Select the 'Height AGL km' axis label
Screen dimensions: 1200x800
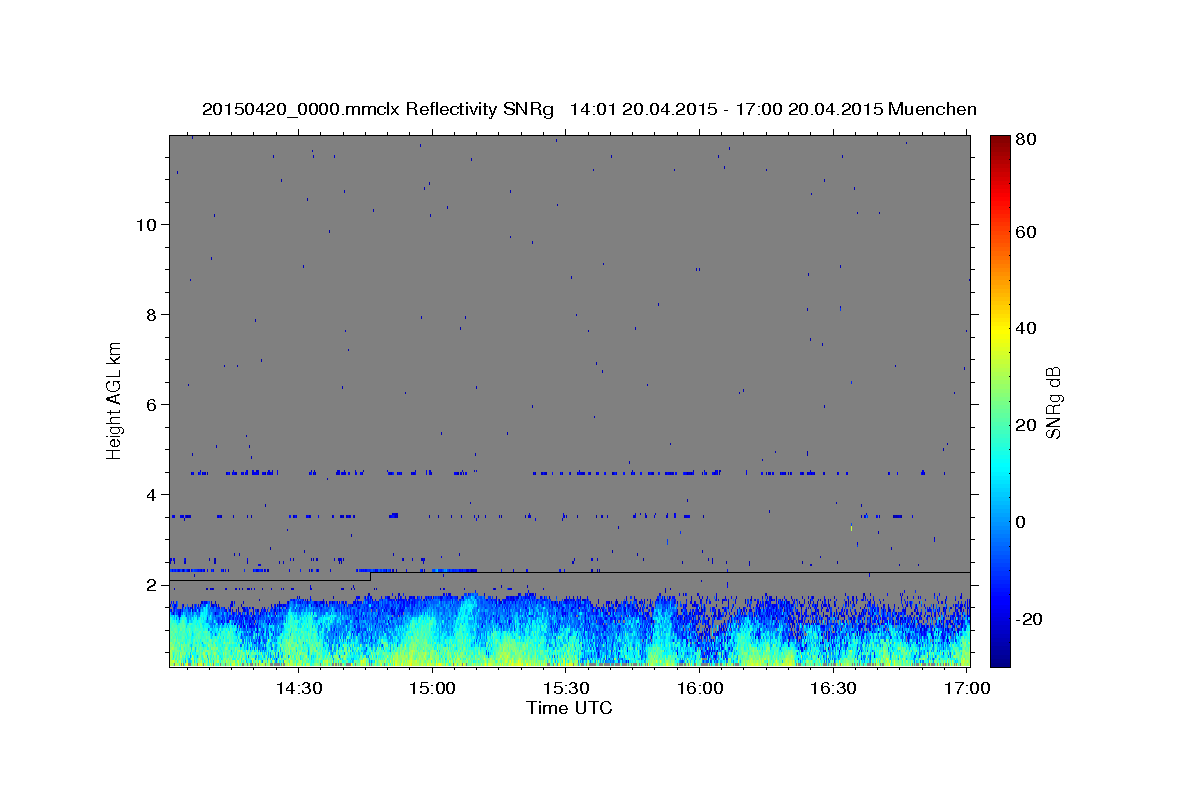tap(115, 399)
